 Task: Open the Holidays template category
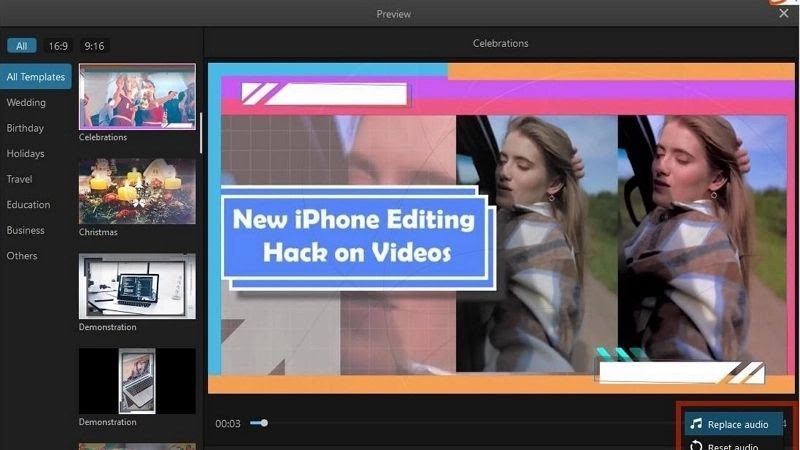(26, 153)
